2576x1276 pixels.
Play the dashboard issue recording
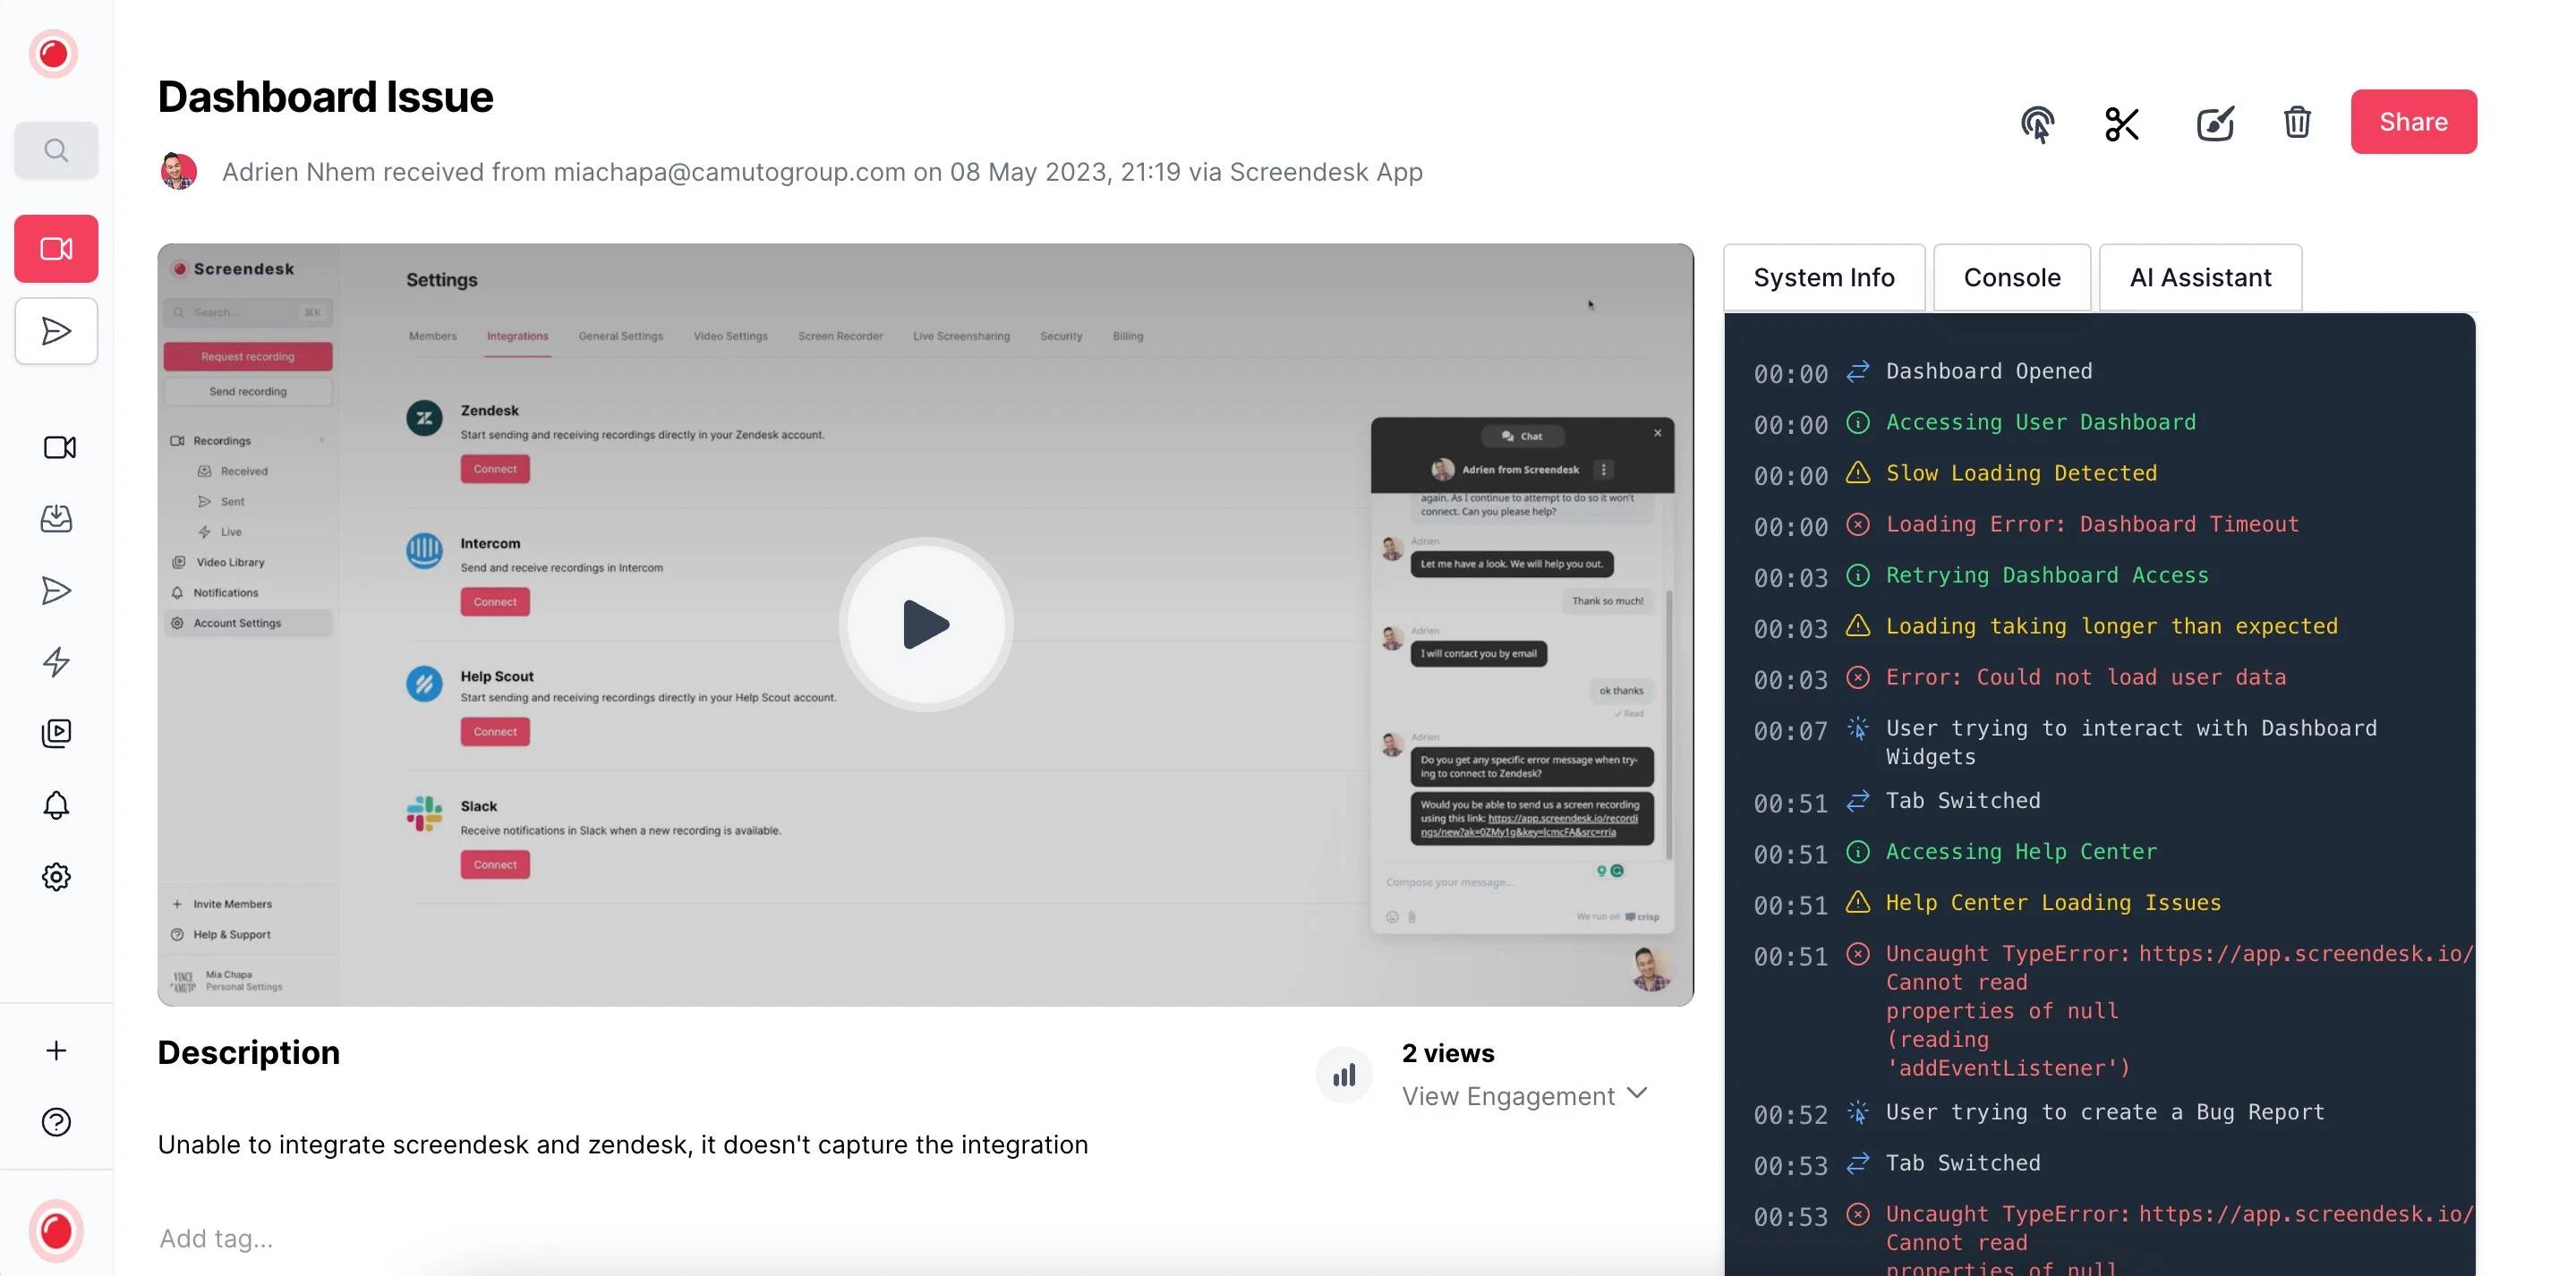pos(925,624)
